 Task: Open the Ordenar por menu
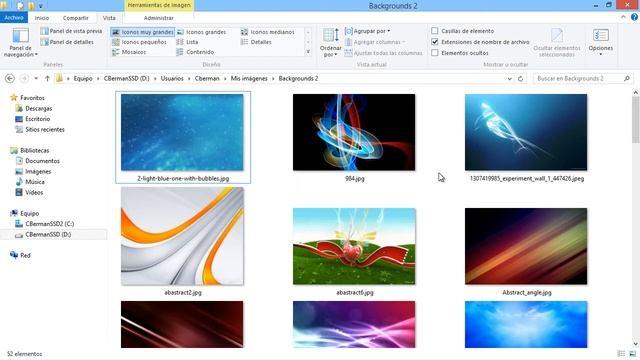point(331,43)
